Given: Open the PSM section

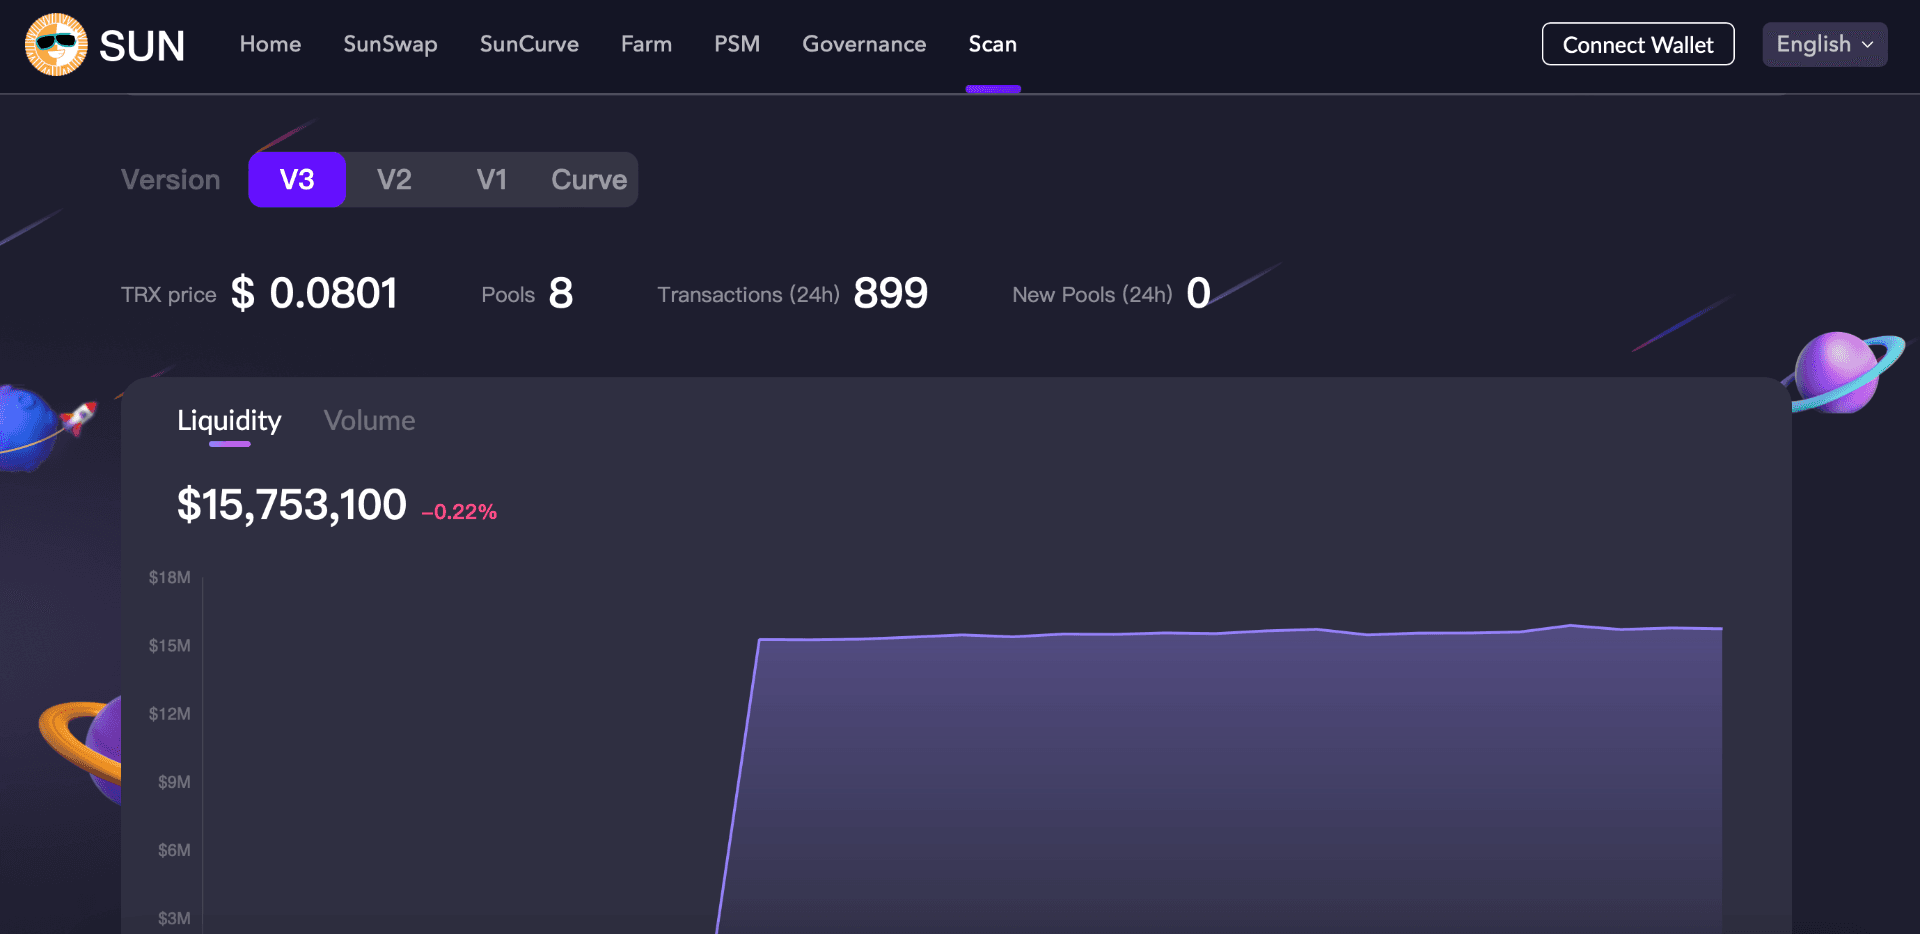Looking at the screenshot, I should pos(737,44).
